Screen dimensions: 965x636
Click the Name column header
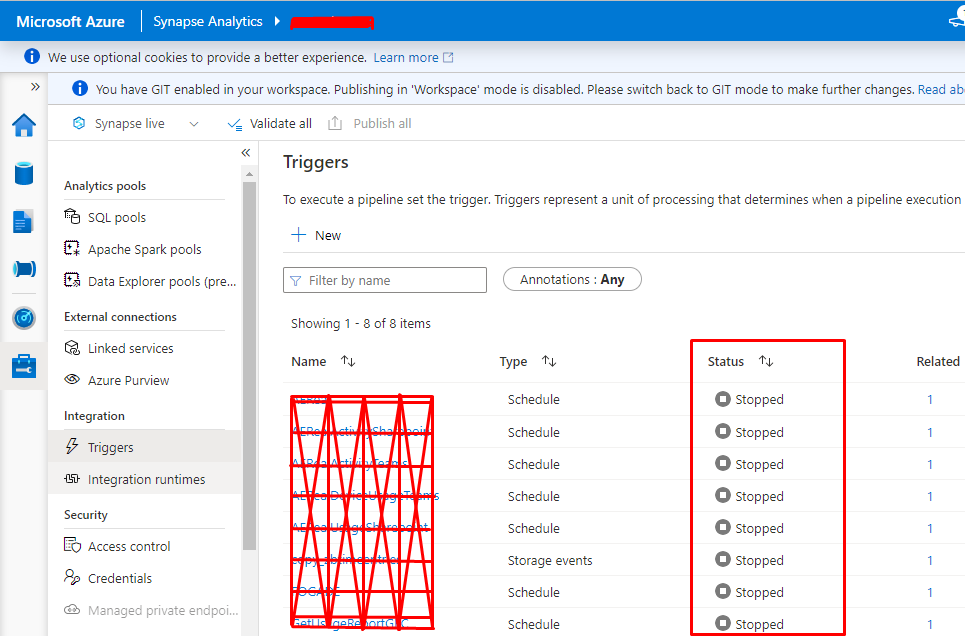pyautogui.click(x=309, y=361)
